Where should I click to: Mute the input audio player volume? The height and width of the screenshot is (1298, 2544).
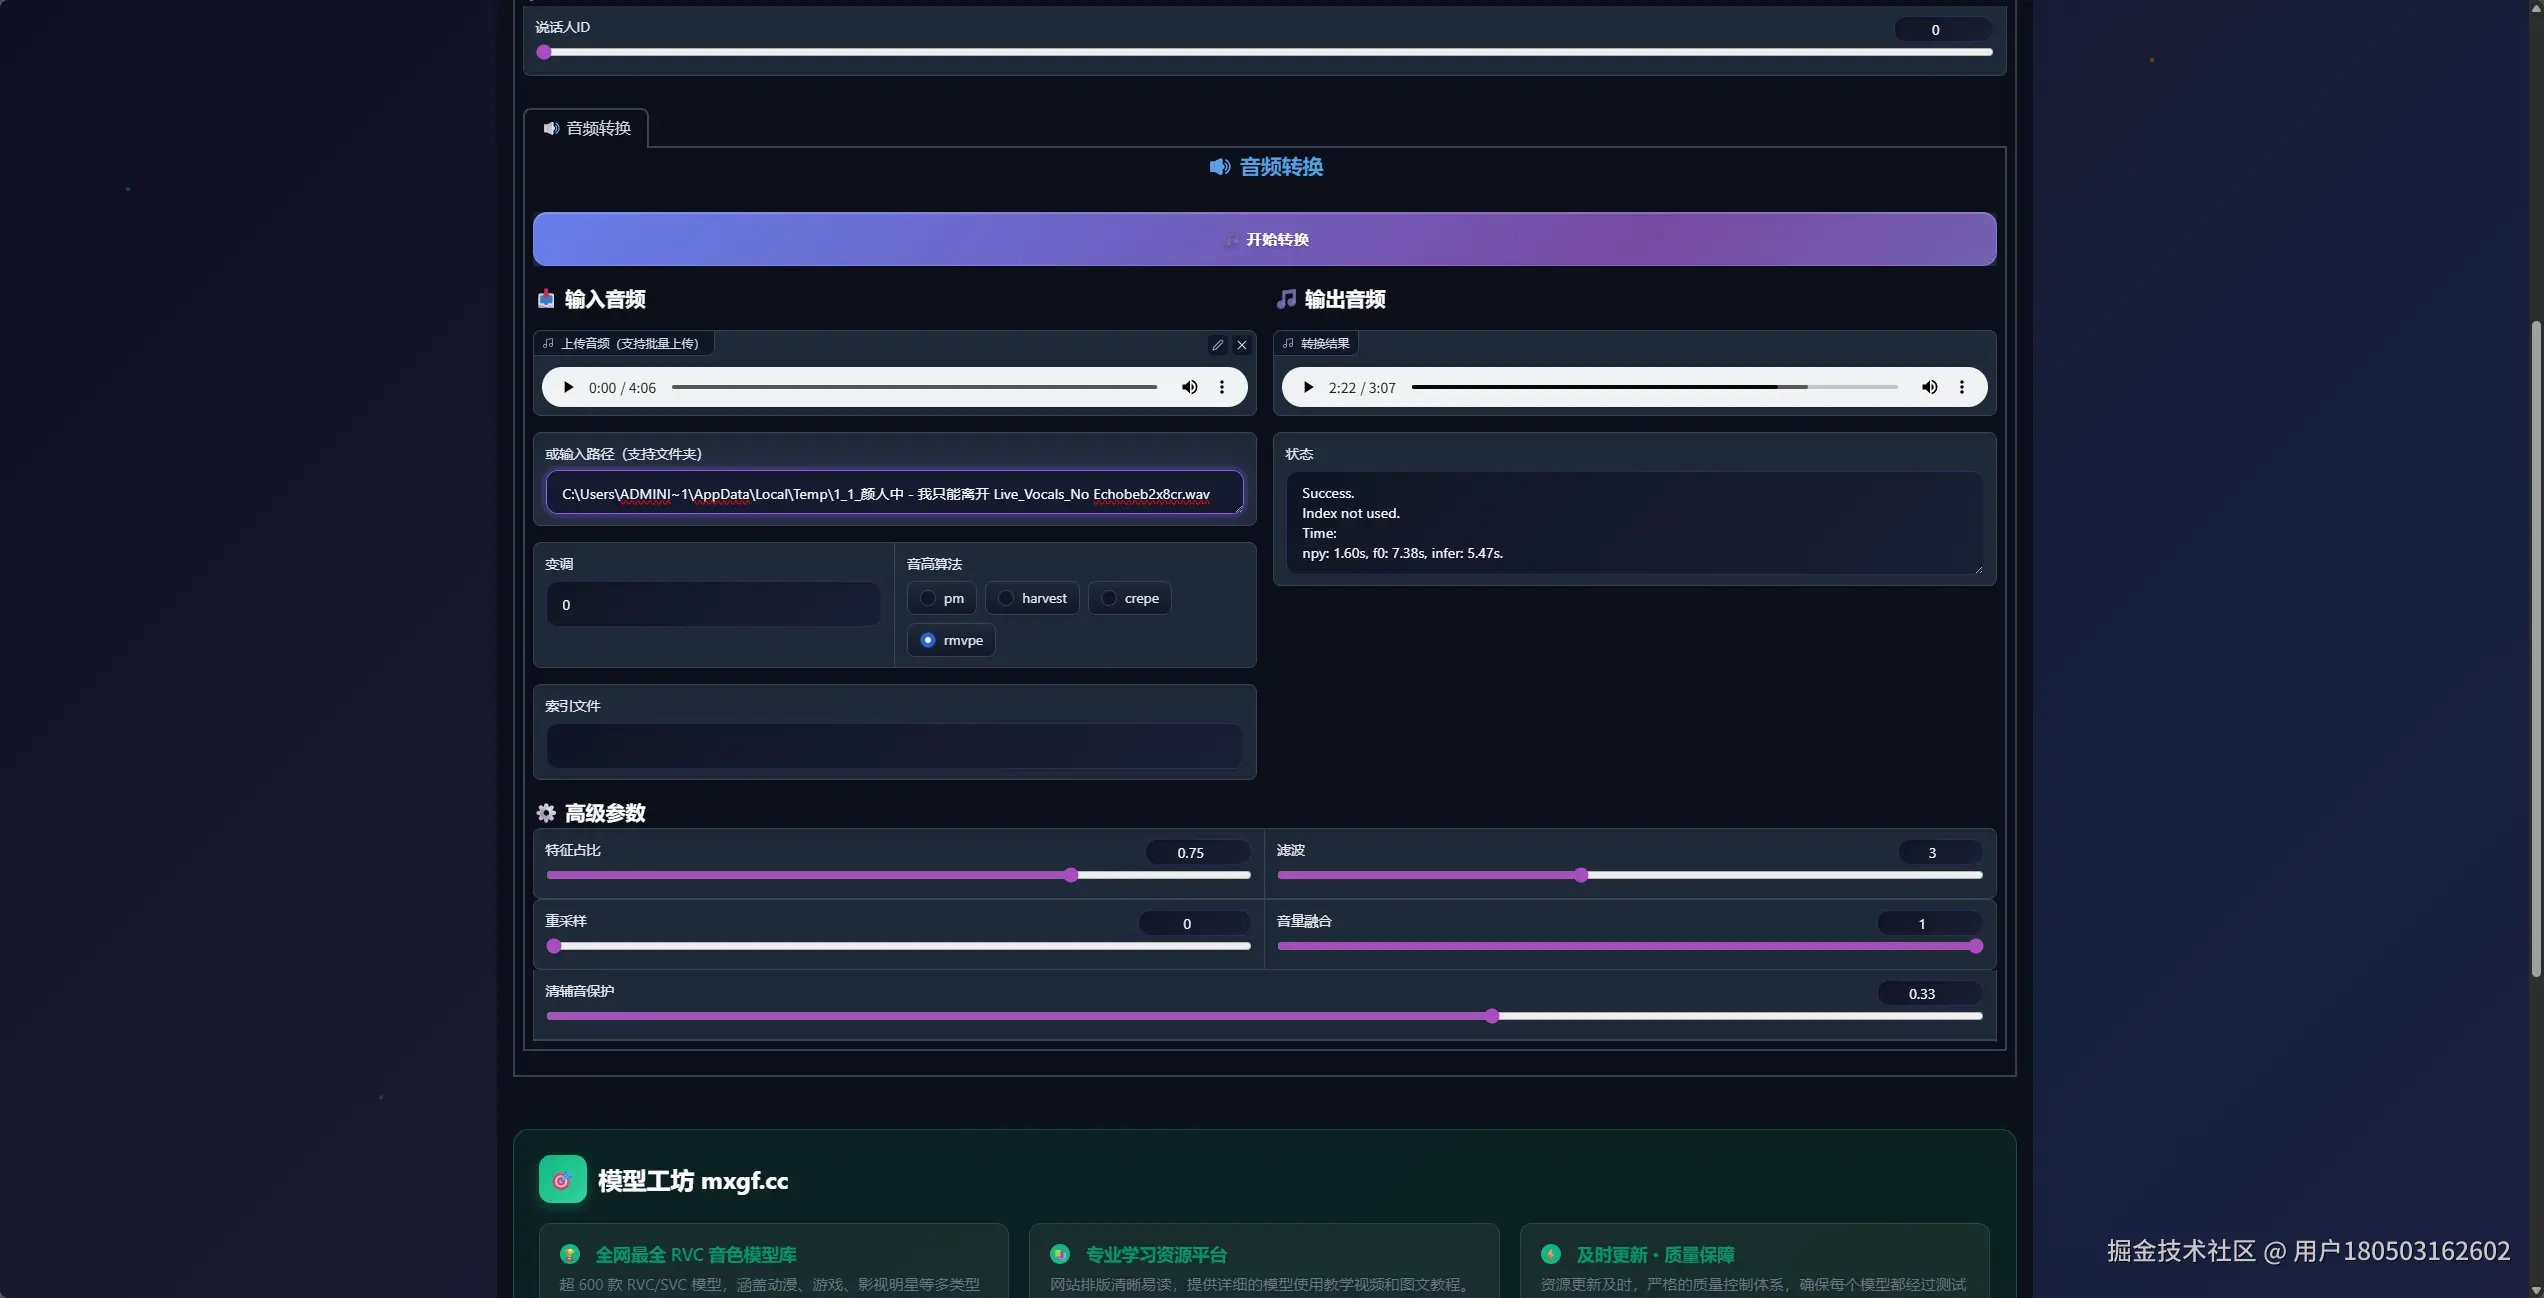[x=1189, y=388]
